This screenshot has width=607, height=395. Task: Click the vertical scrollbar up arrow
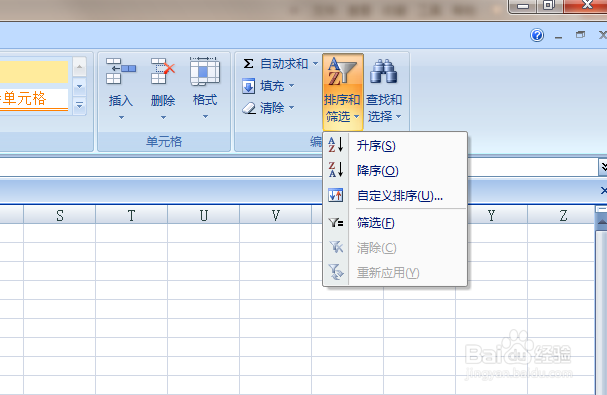pos(602,222)
